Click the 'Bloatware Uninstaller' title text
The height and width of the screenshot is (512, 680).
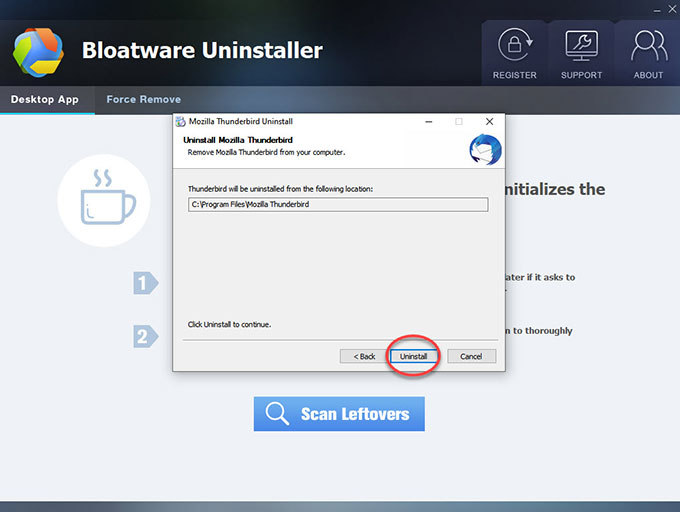tap(202, 50)
